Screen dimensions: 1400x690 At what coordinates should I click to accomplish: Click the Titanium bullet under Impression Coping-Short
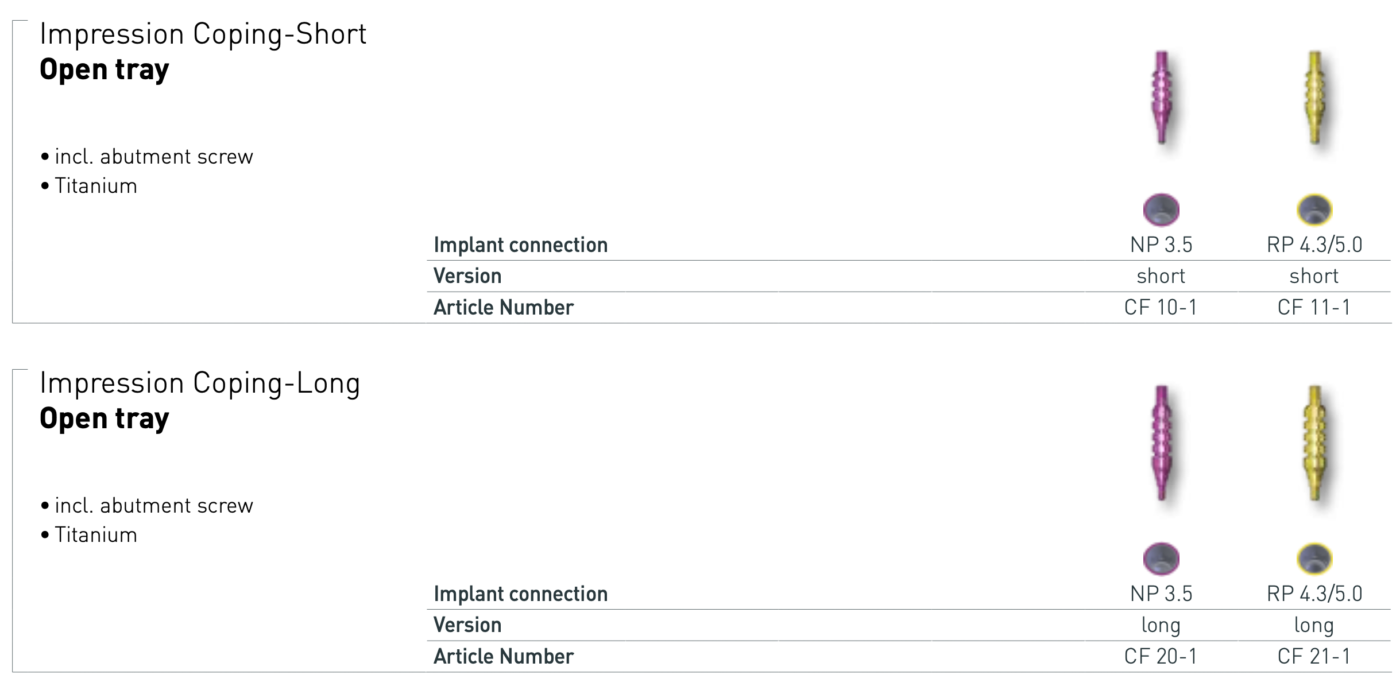[95, 186]
